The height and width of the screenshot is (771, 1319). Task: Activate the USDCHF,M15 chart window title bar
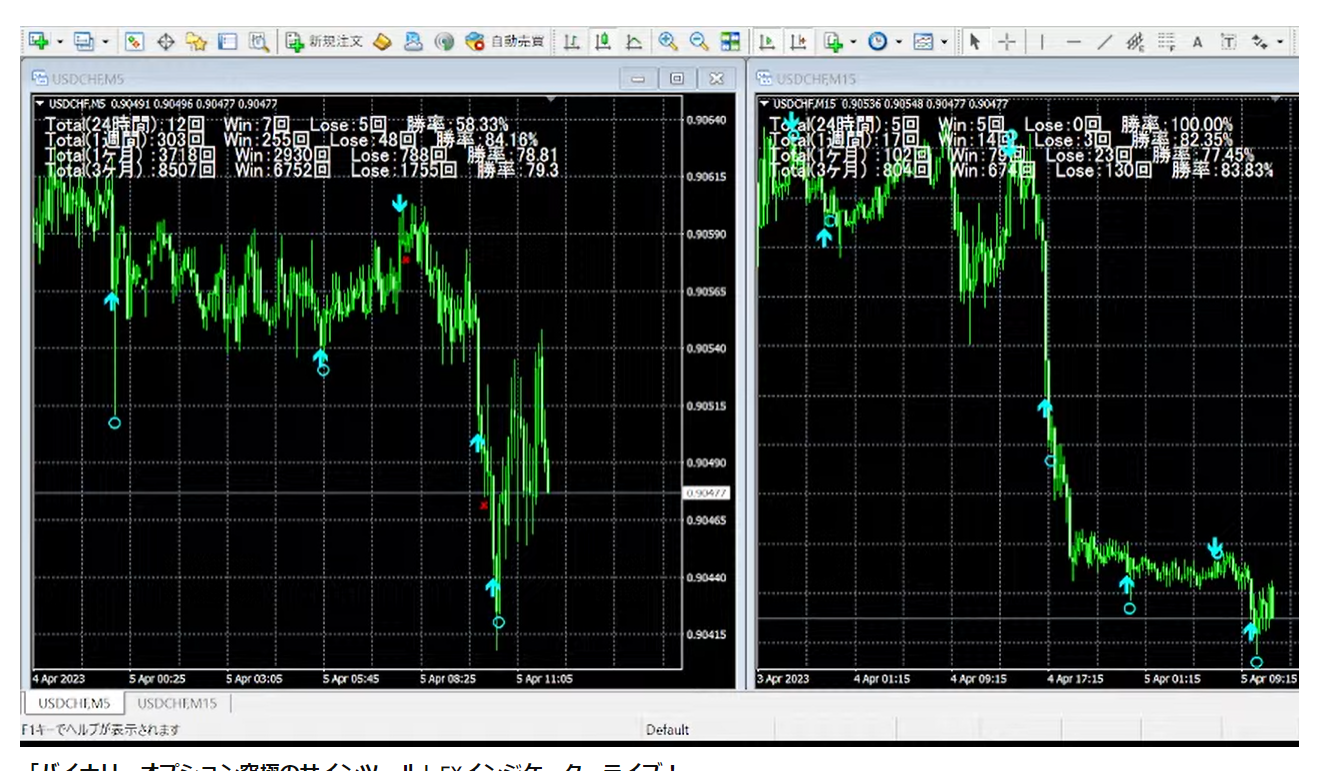tap(1025, 78)
